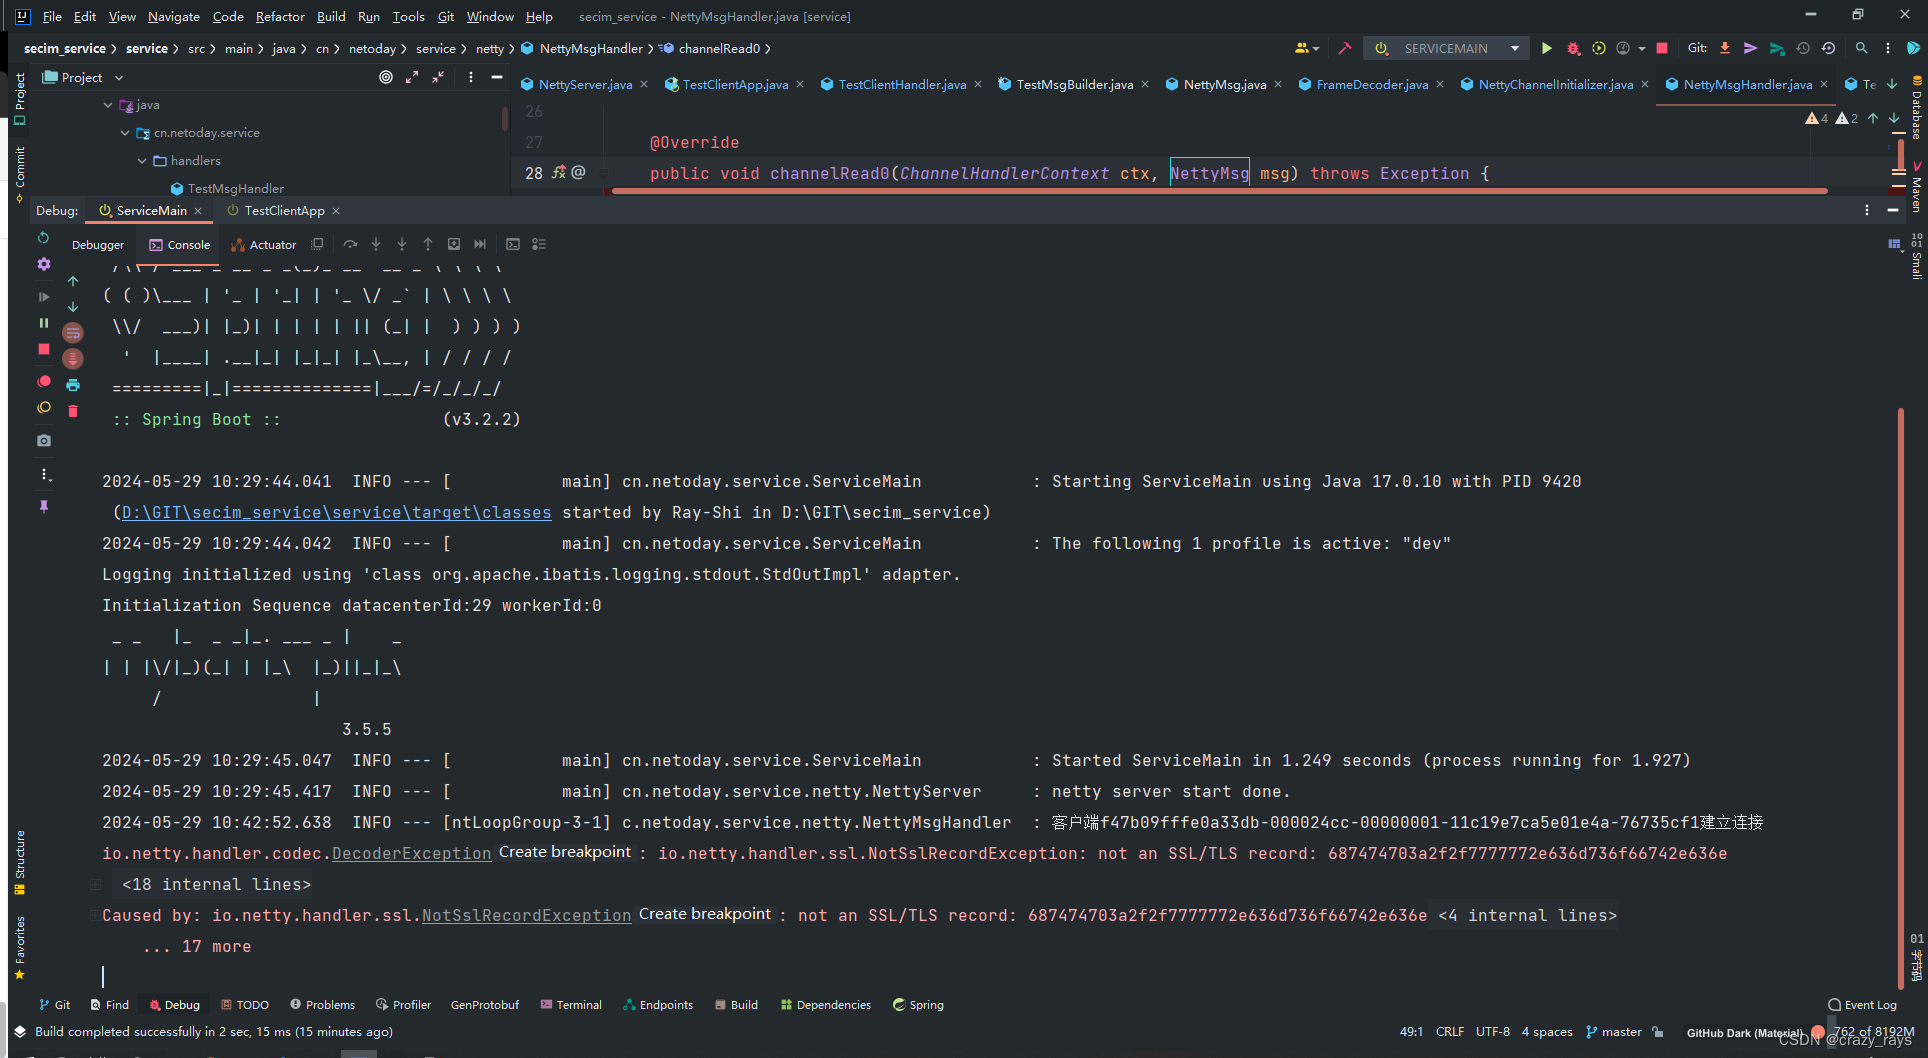The width and height of the screenshot is (1928, 1058).
Task: Select opened file target icon in Project panel
Action: click(386, 77)
